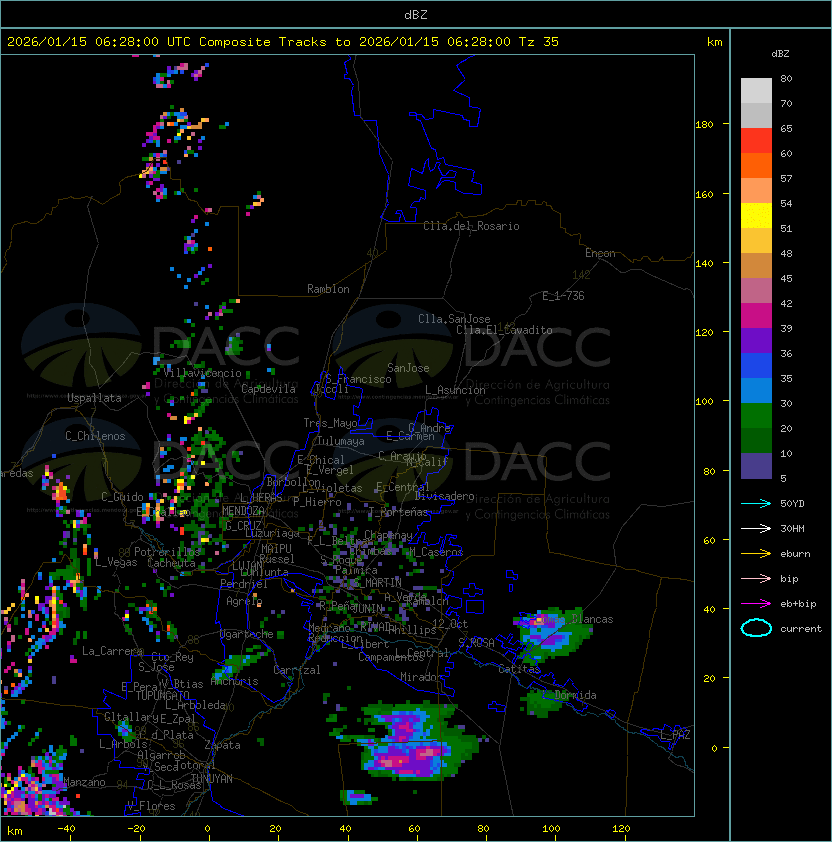Click the 'Encon' map label

[x=600, y=253]
